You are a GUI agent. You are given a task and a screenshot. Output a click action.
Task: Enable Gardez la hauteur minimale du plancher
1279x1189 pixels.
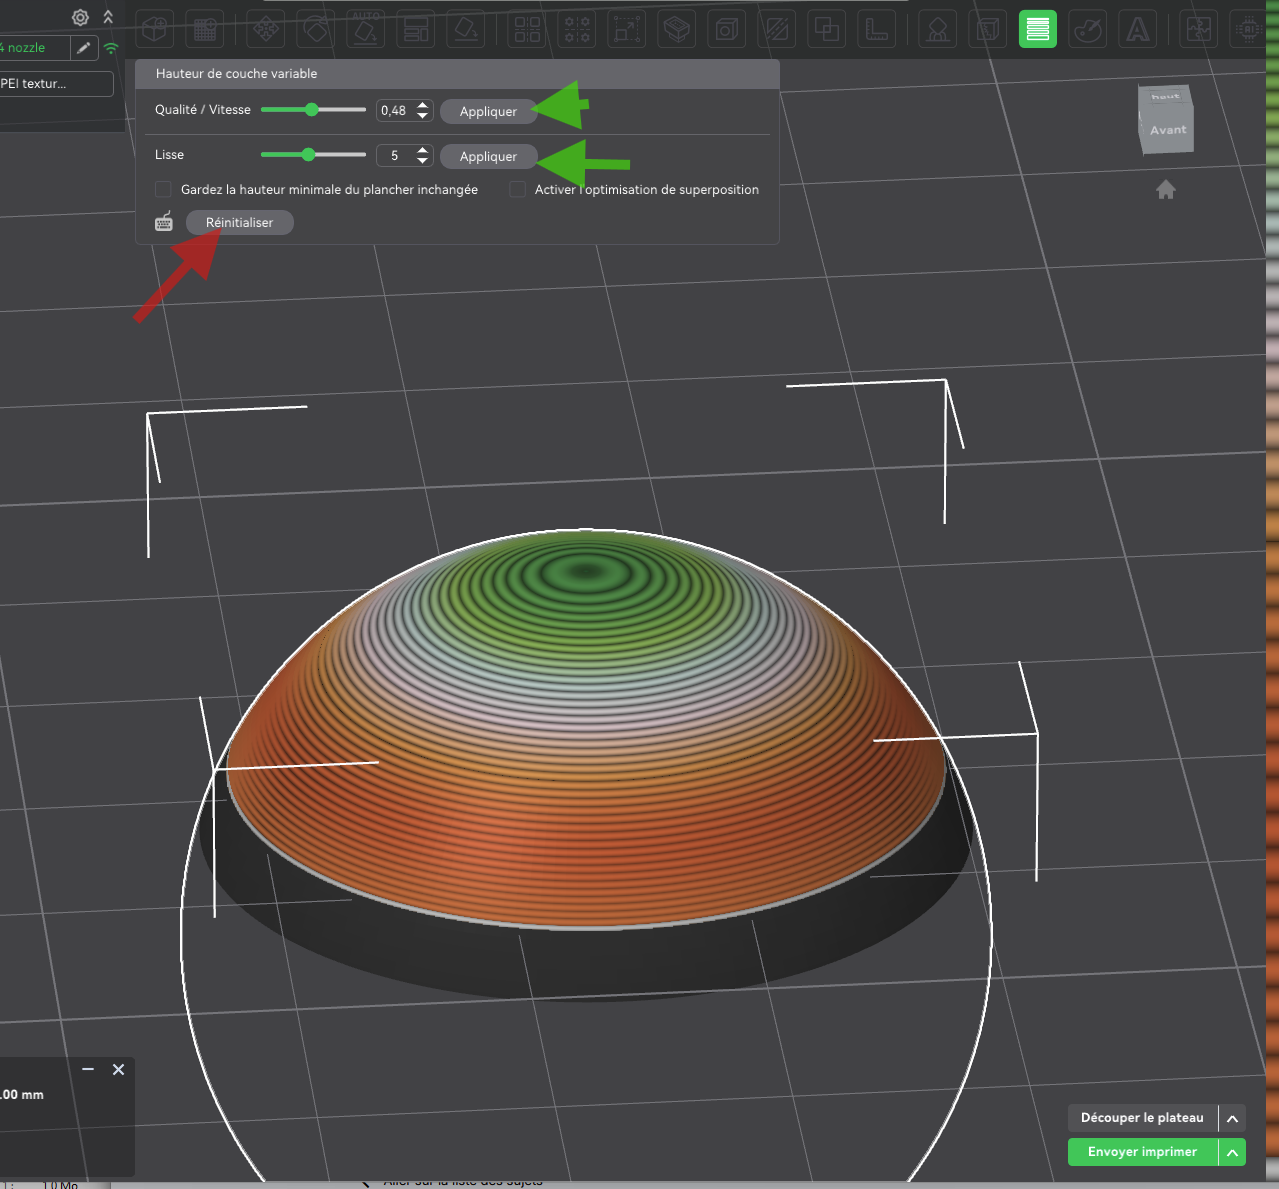coord(163,189)
